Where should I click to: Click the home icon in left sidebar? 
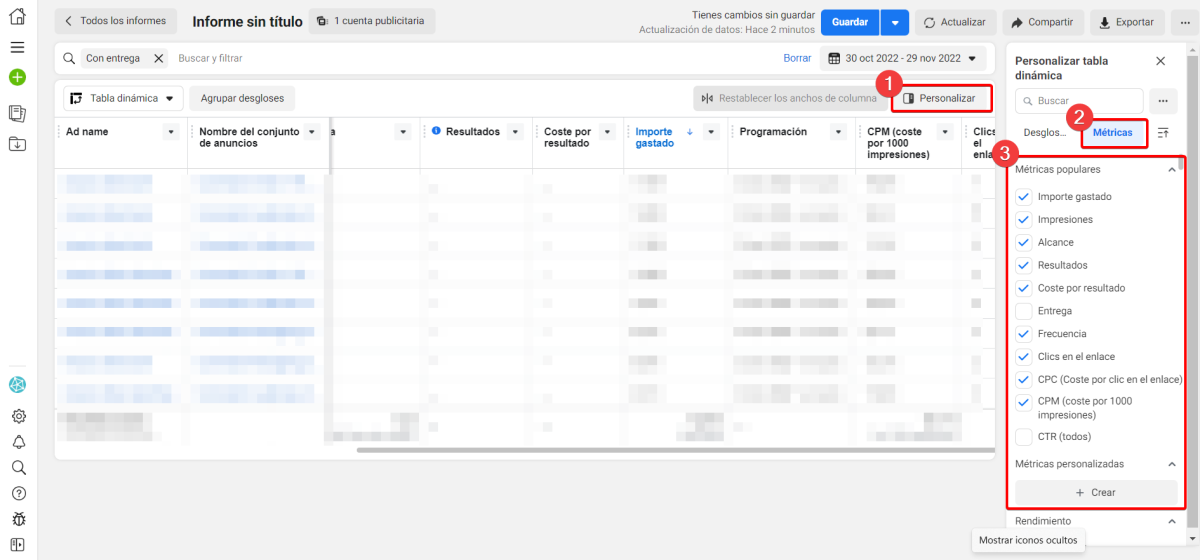point(17,17)
